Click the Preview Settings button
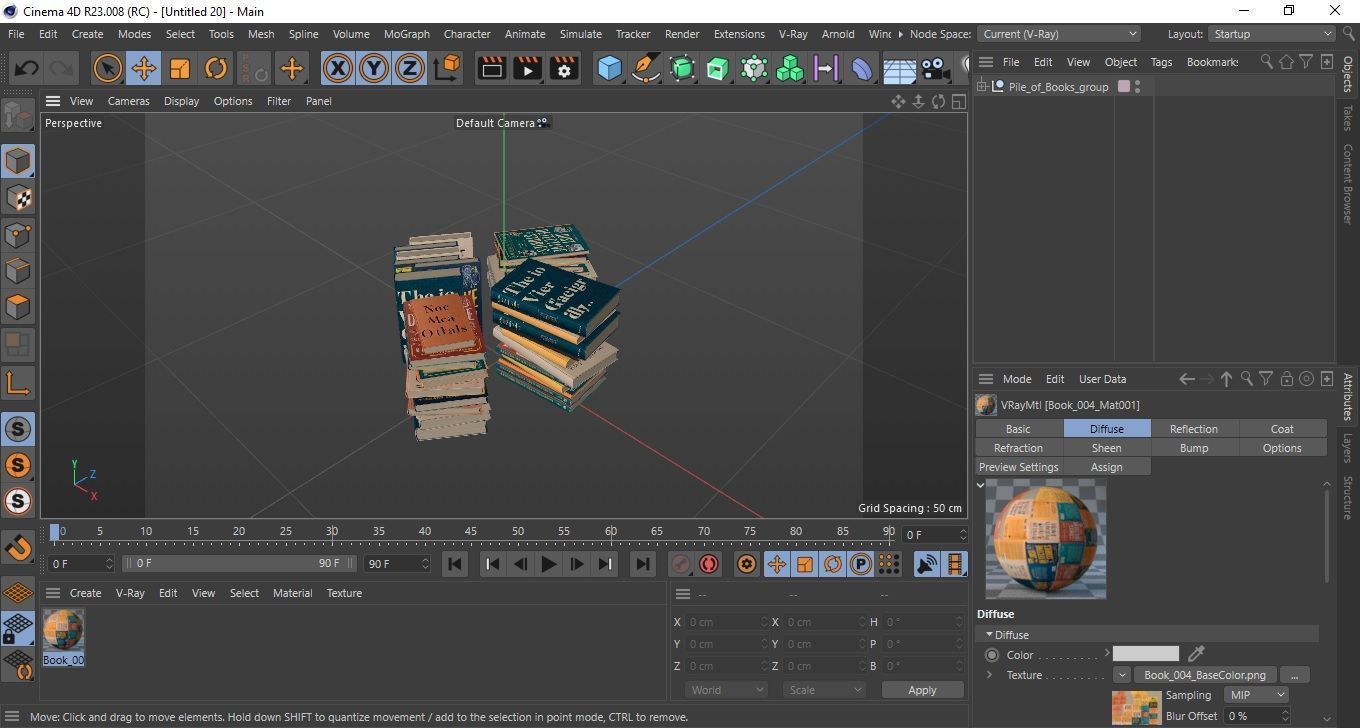Viewport: 1360px width, 728px height. (1018, 467)
